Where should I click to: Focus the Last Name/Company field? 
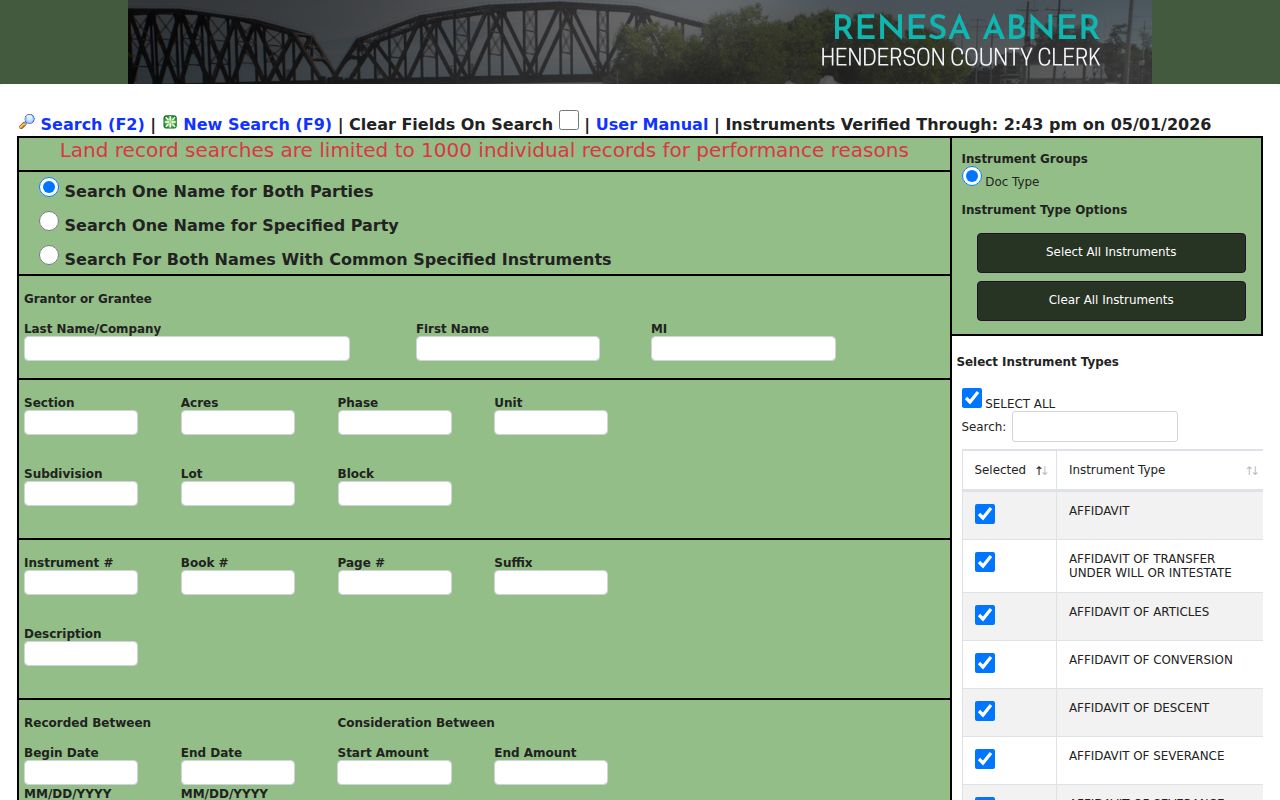tap(187, 348)
